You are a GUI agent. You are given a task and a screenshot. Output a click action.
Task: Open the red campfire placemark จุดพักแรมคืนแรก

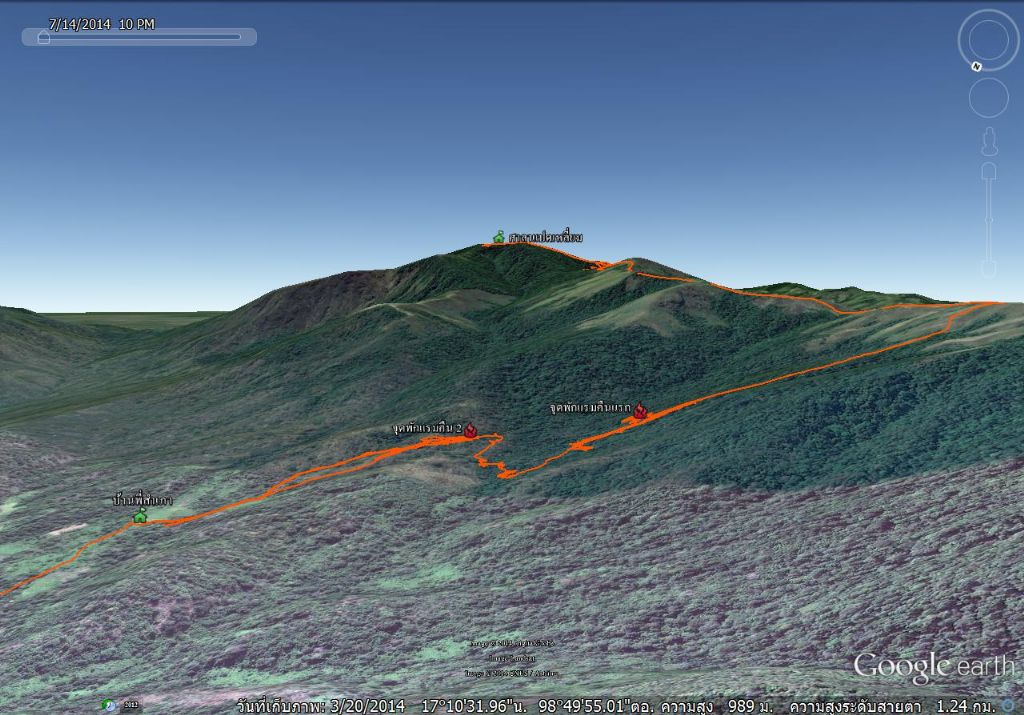tap(640, 410)
